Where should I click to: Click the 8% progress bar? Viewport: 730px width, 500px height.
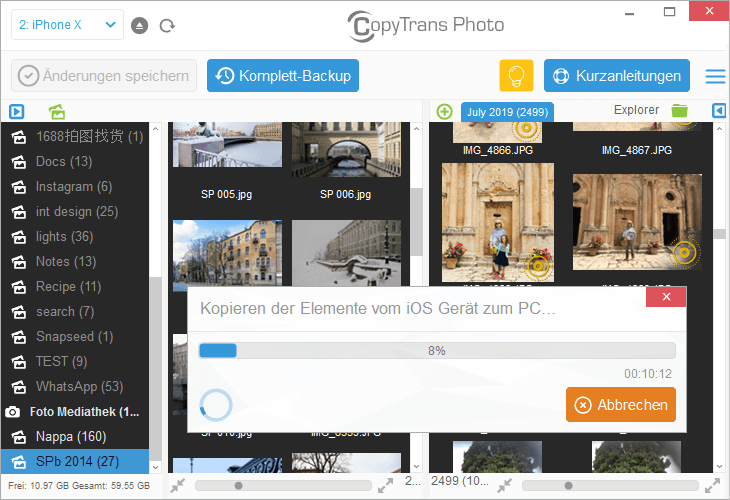pyautogui.click(x=437, y=351)
